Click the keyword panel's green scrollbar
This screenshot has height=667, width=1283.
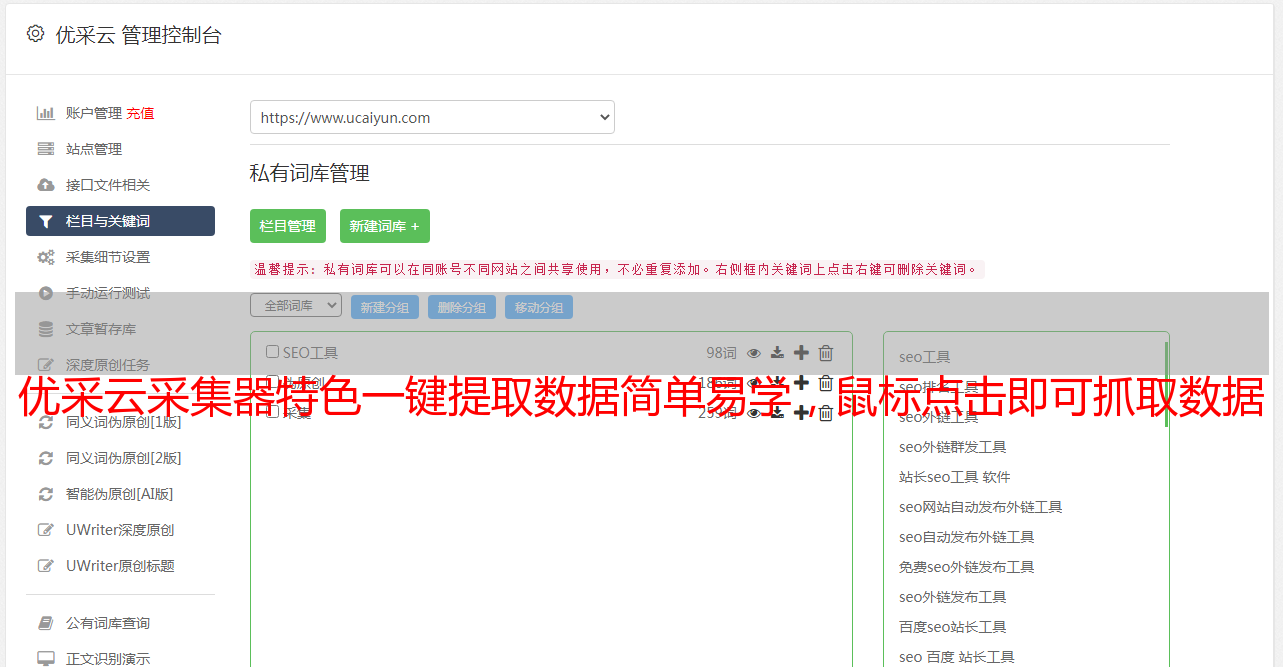1167,385
